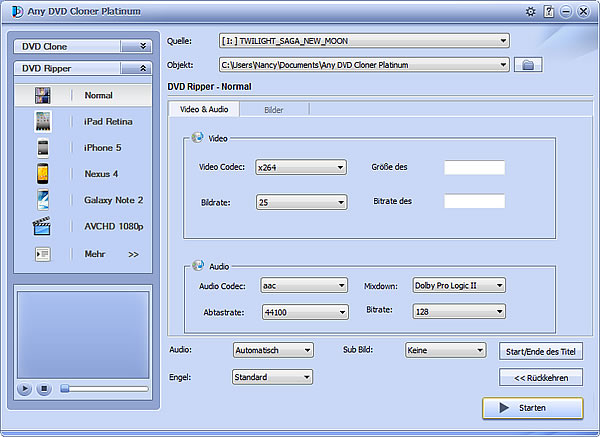This screenshot has height=437, width=600.
Task: Show more profiles with Mehr >>
Action: pyautogui.click(x=111, y=254)
